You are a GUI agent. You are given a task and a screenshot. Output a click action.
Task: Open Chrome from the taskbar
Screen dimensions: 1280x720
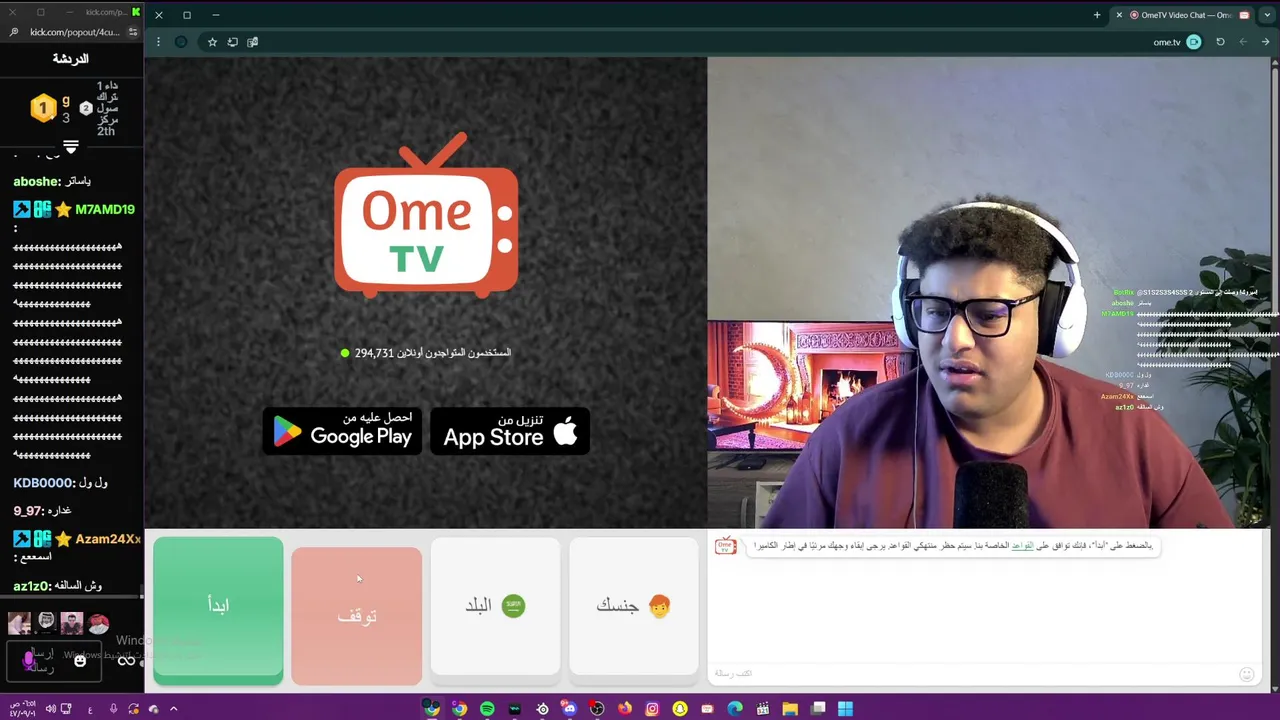[x=459, y=709]
